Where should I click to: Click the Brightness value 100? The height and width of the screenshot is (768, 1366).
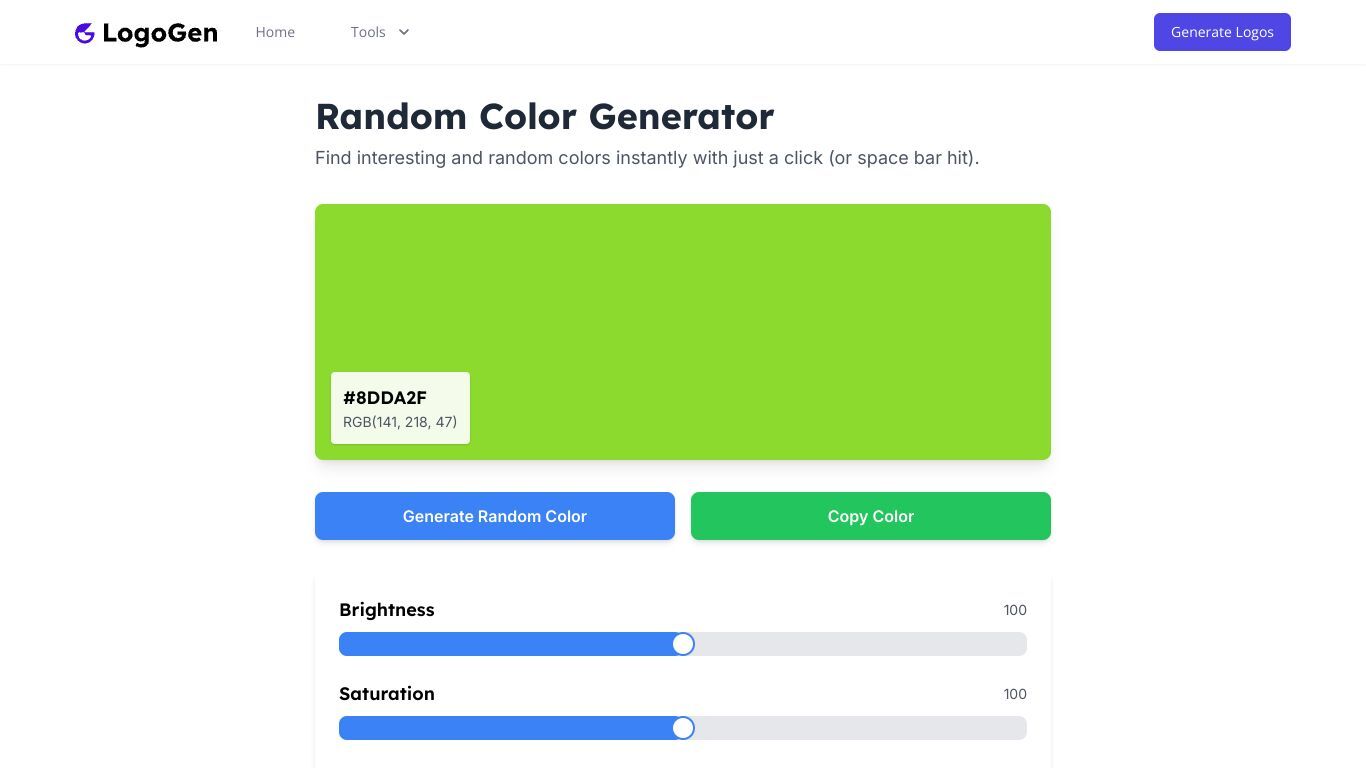pyautogui.click(x=1015, y=610)
